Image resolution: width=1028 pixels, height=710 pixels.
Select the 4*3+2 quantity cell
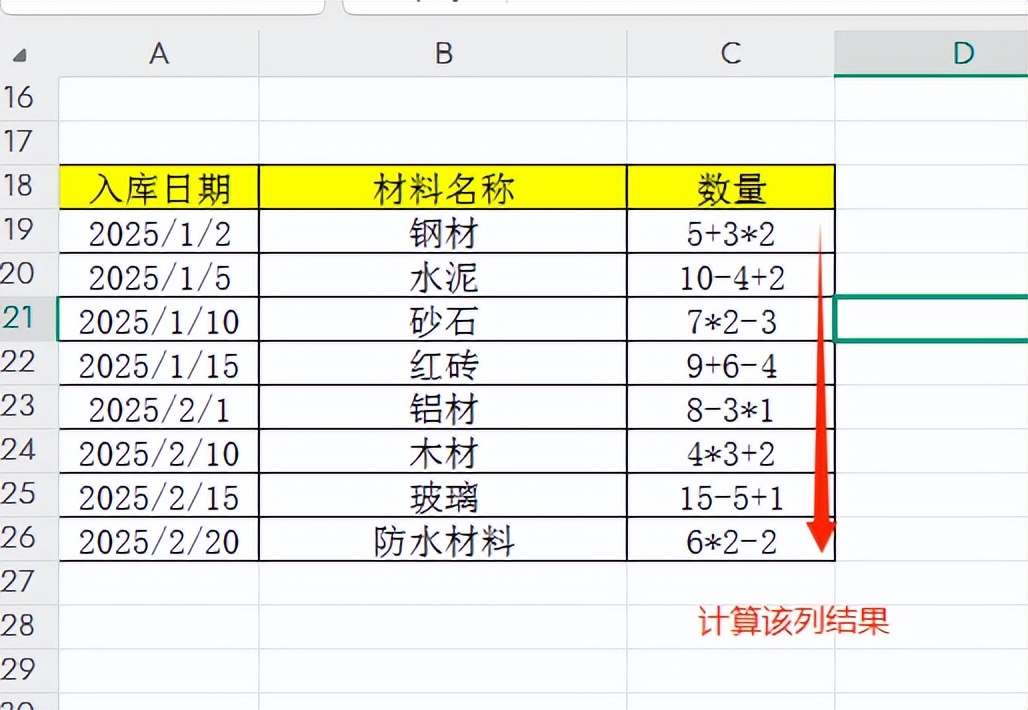click(x=730, y=450)
